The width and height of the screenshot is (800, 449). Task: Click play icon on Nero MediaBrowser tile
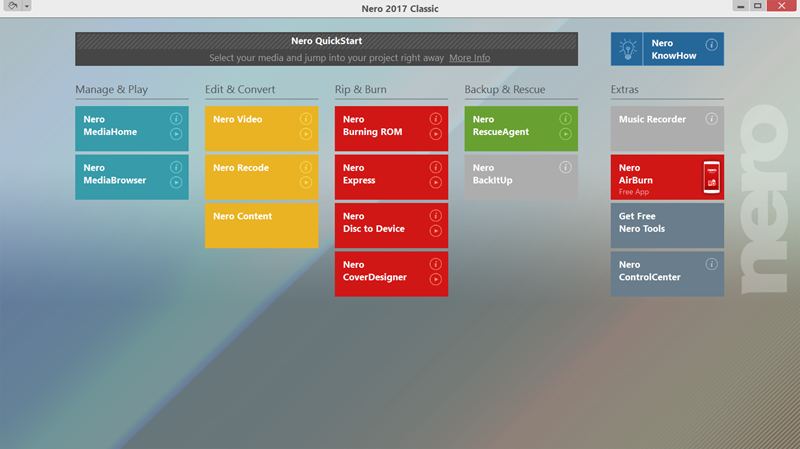click(x=176, y=182)
